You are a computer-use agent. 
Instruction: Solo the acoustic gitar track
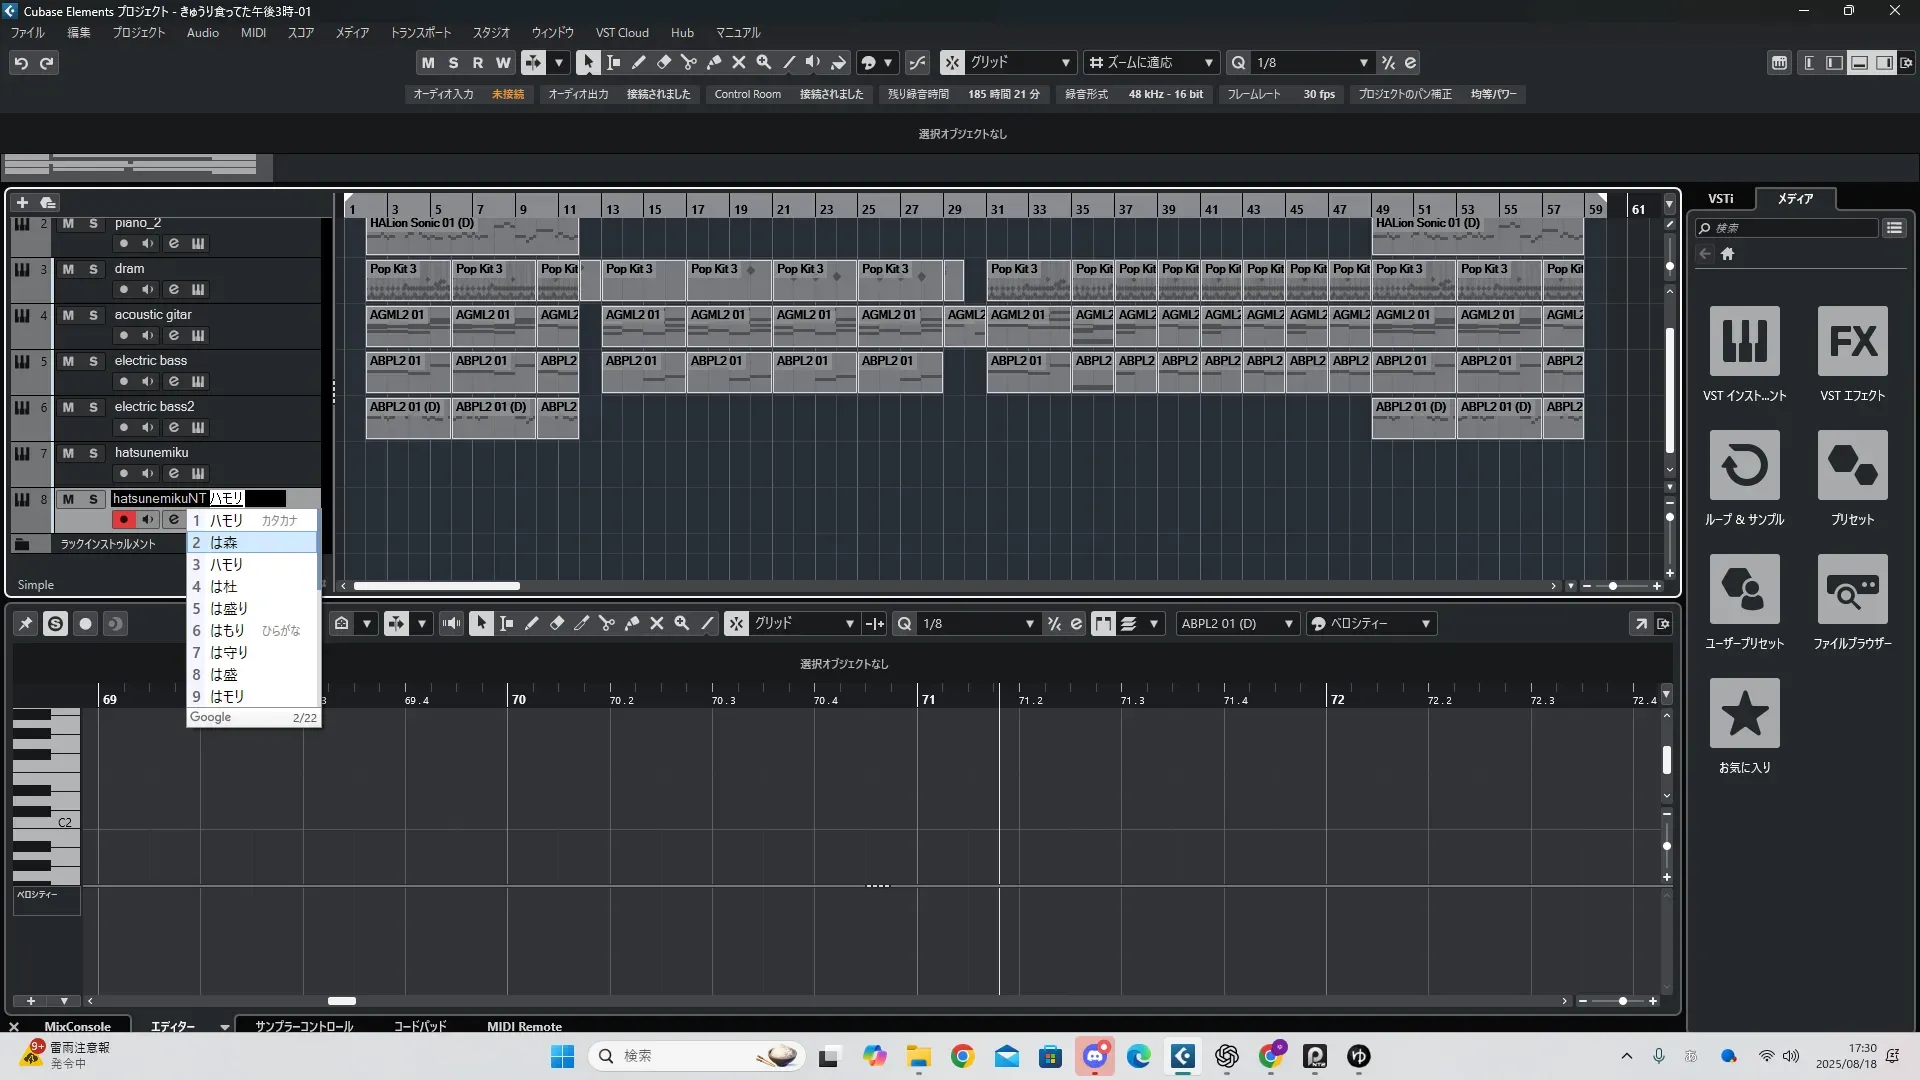(x=93, y=315)
